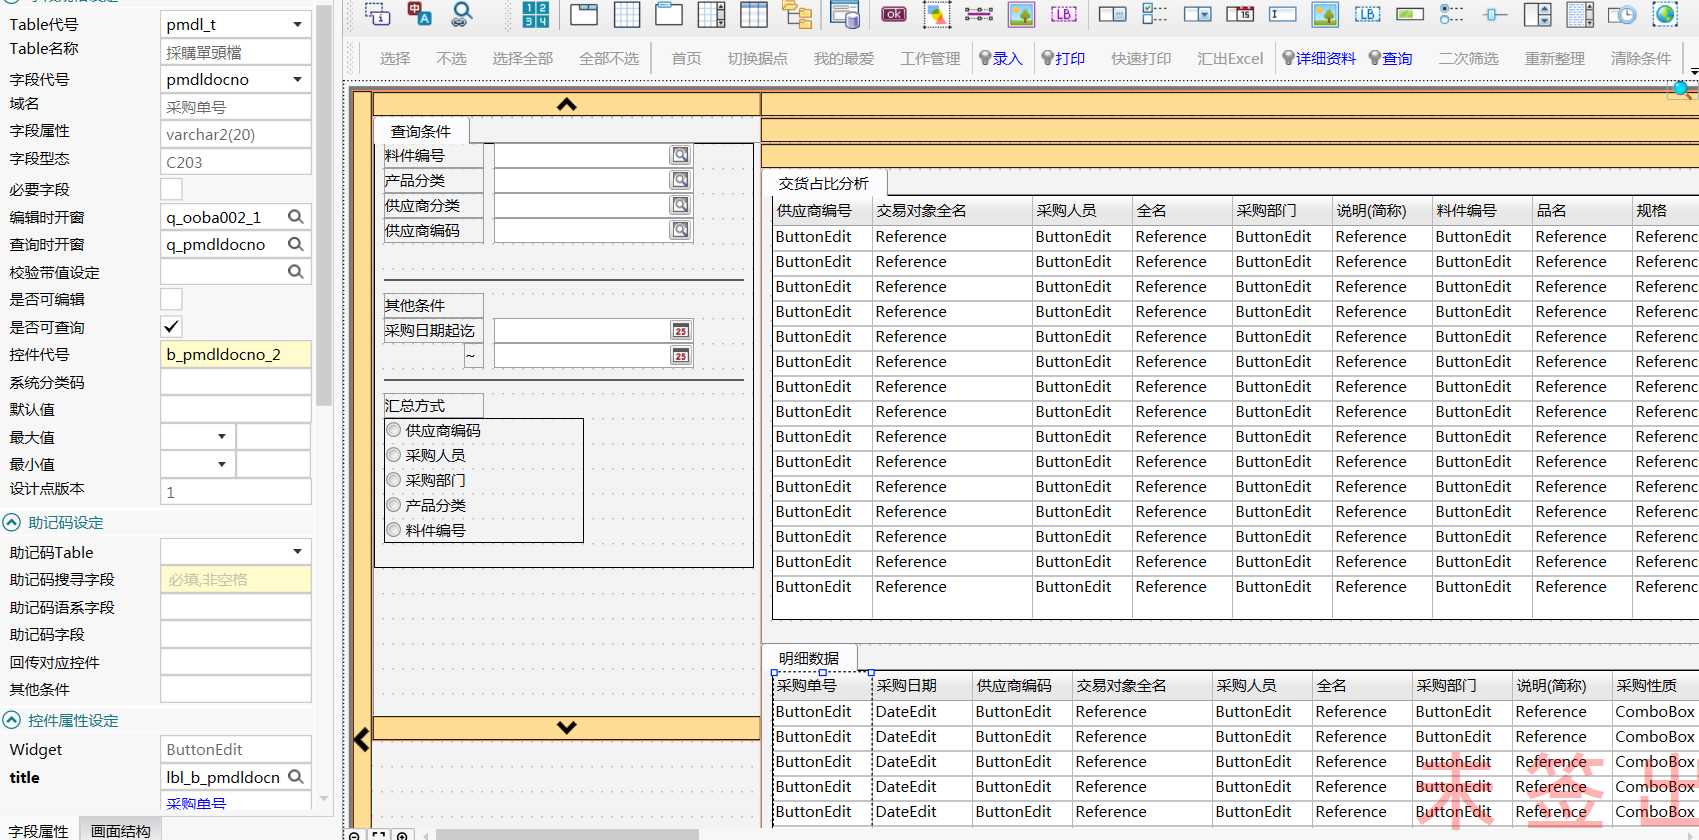The height and width of the screenshot is (840, 1699).
Task: Select the translate 中/A language icon
Action: click(419, 14)
